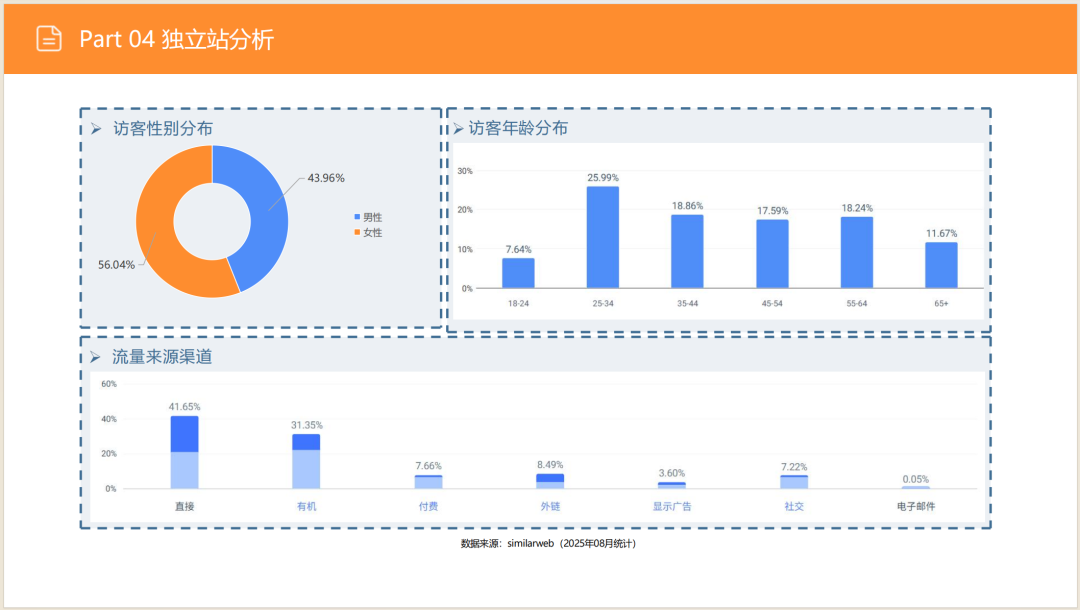This screenshot has width=1080, height=610.
Task: Click the arrow bullet before 访客年龄分布
Action: pyautogui.click(x=458, y=128)
